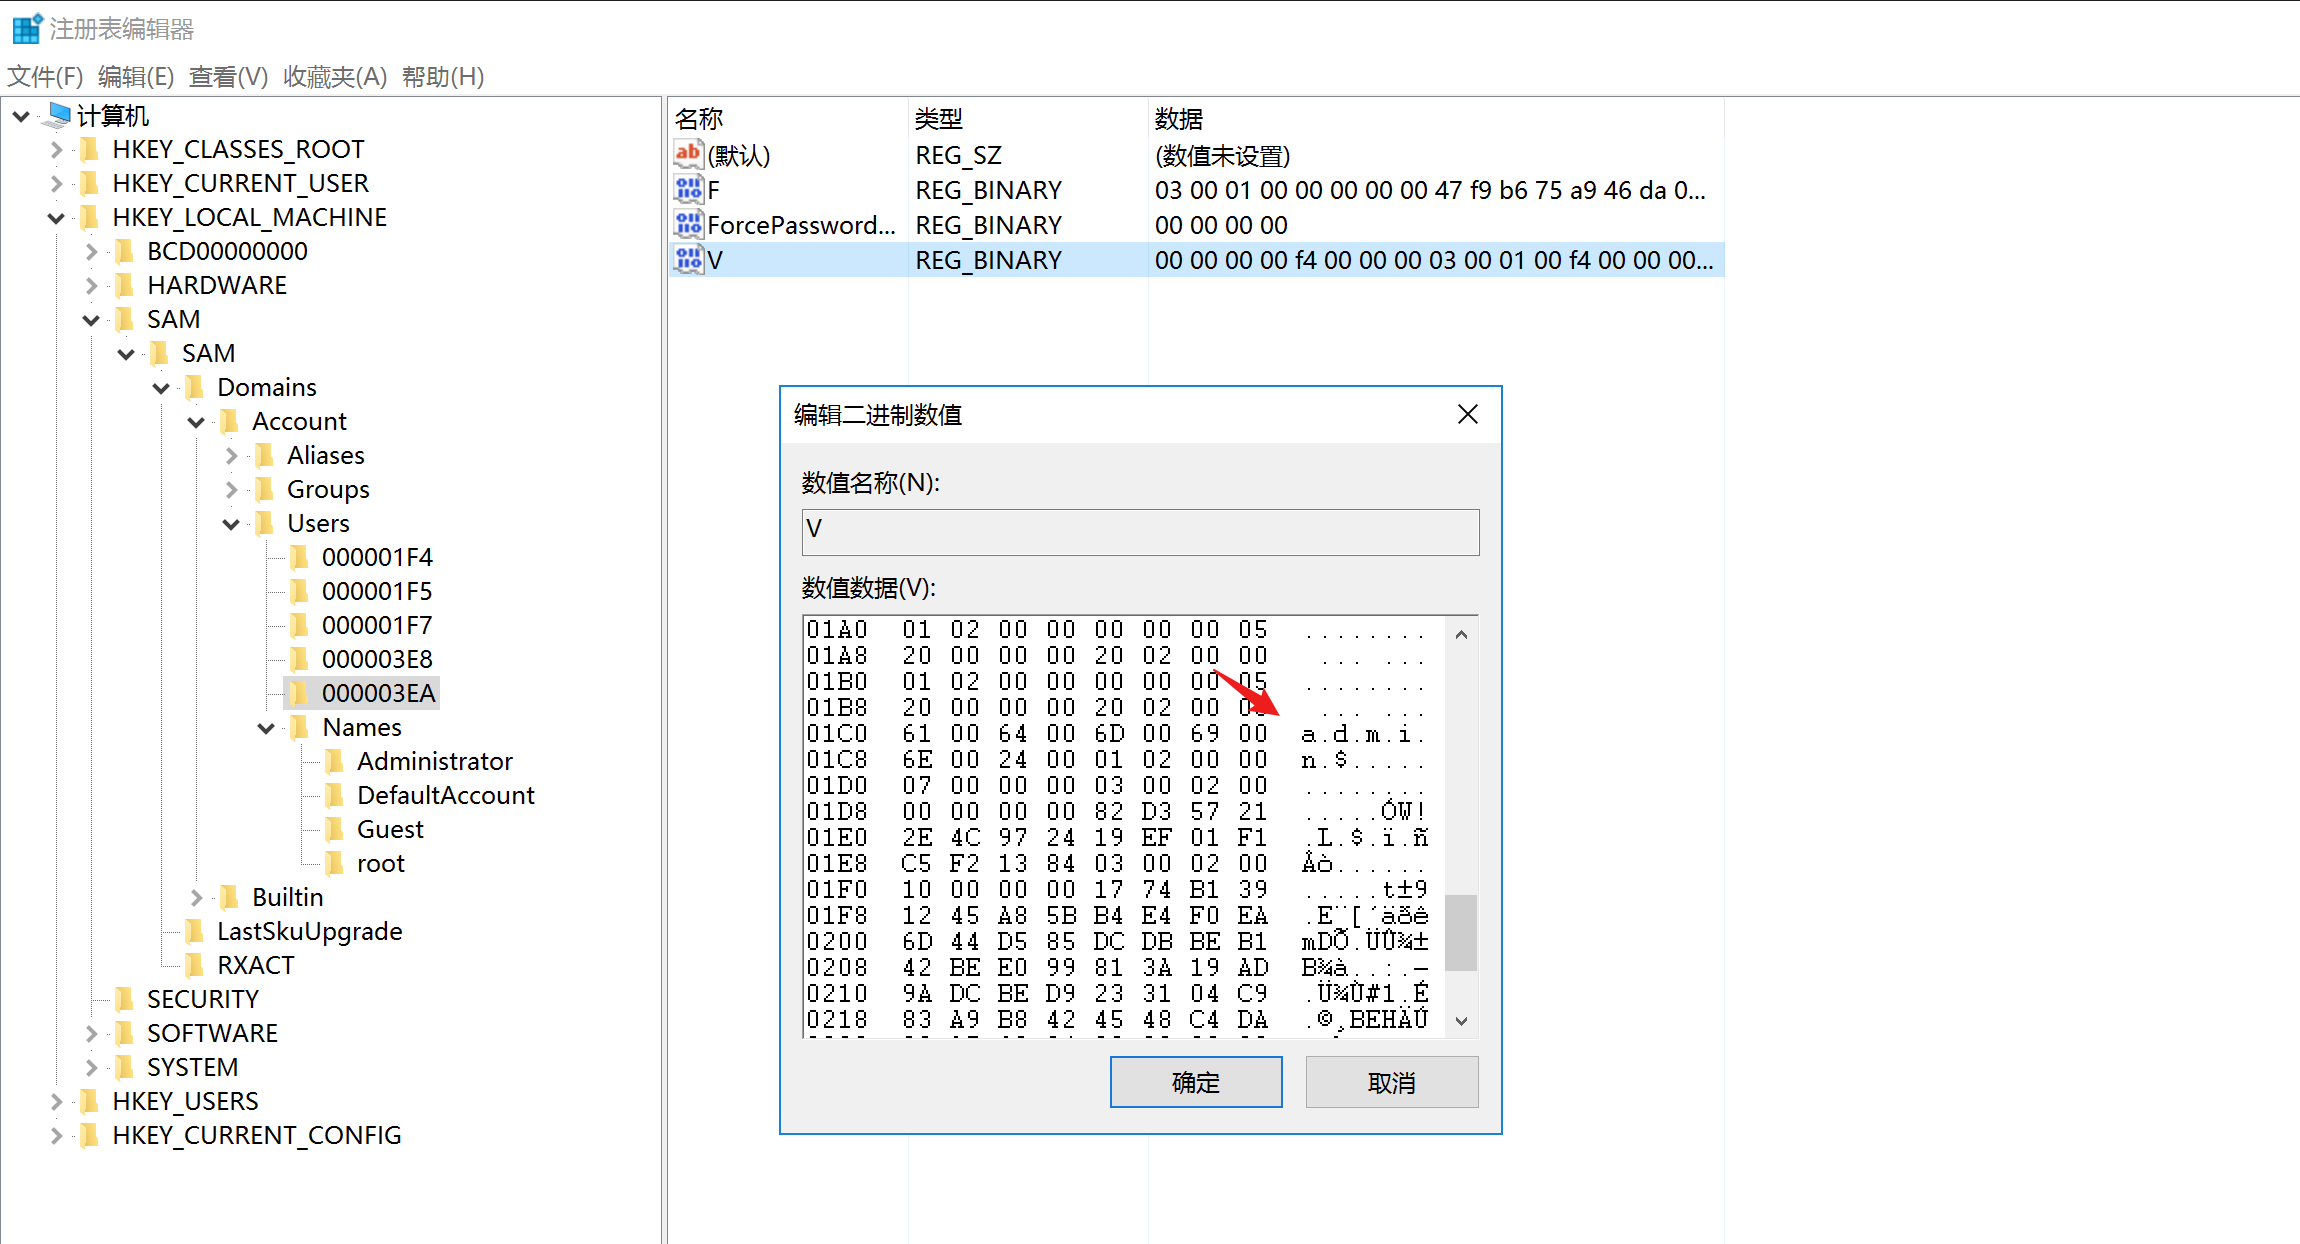This screenshot has width=2300, height=1244.
Task: Collapse the Users key expander
Action: [231, 524]
